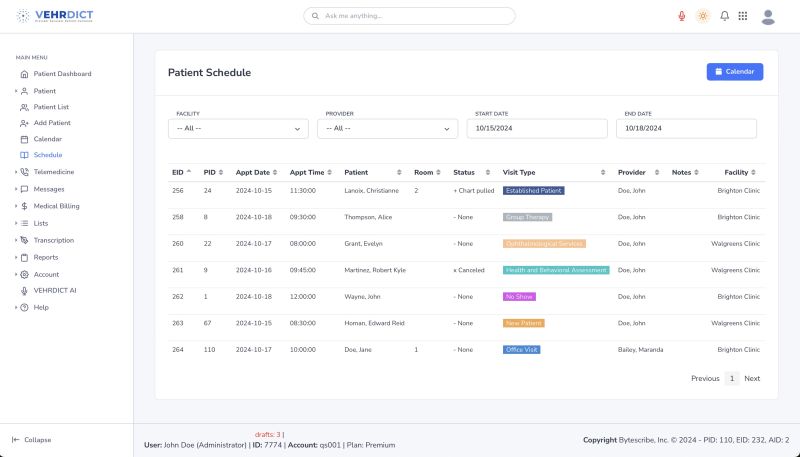Open the apps grid icon
Viewport: 800px width, 457px height.
click(743, 16)
